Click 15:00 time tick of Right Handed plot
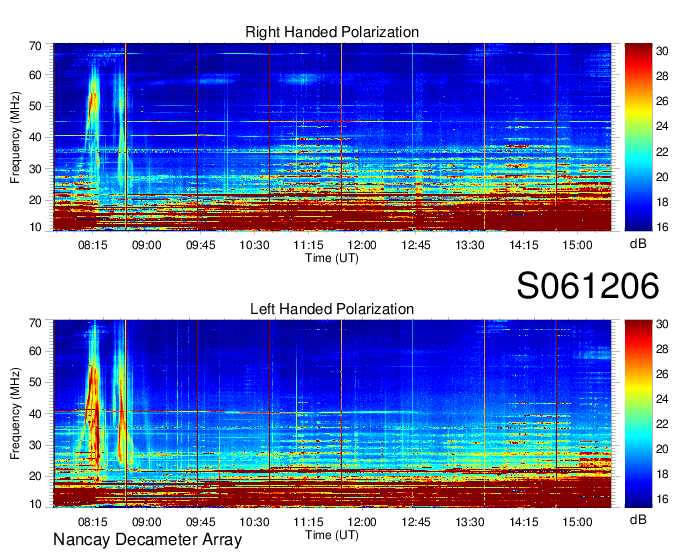The height and width of the screenshot is (552, 680). coord(577,245)
